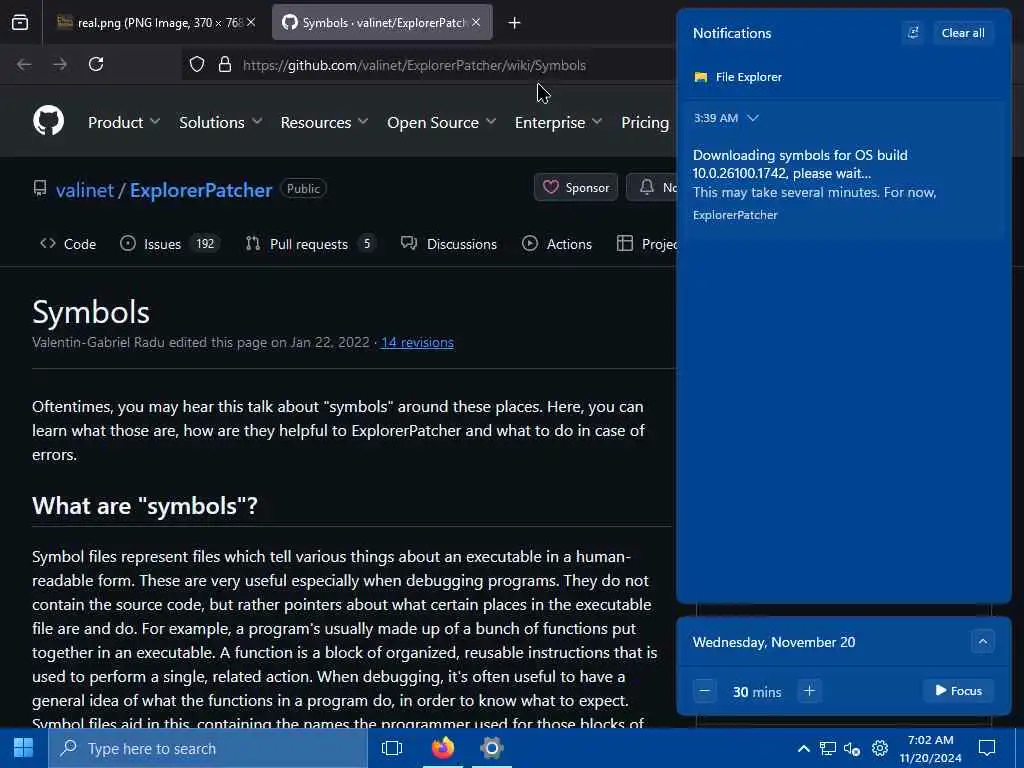Start a Focus session
This screenshot has width=1024, height=768.
tap(958, 691)
